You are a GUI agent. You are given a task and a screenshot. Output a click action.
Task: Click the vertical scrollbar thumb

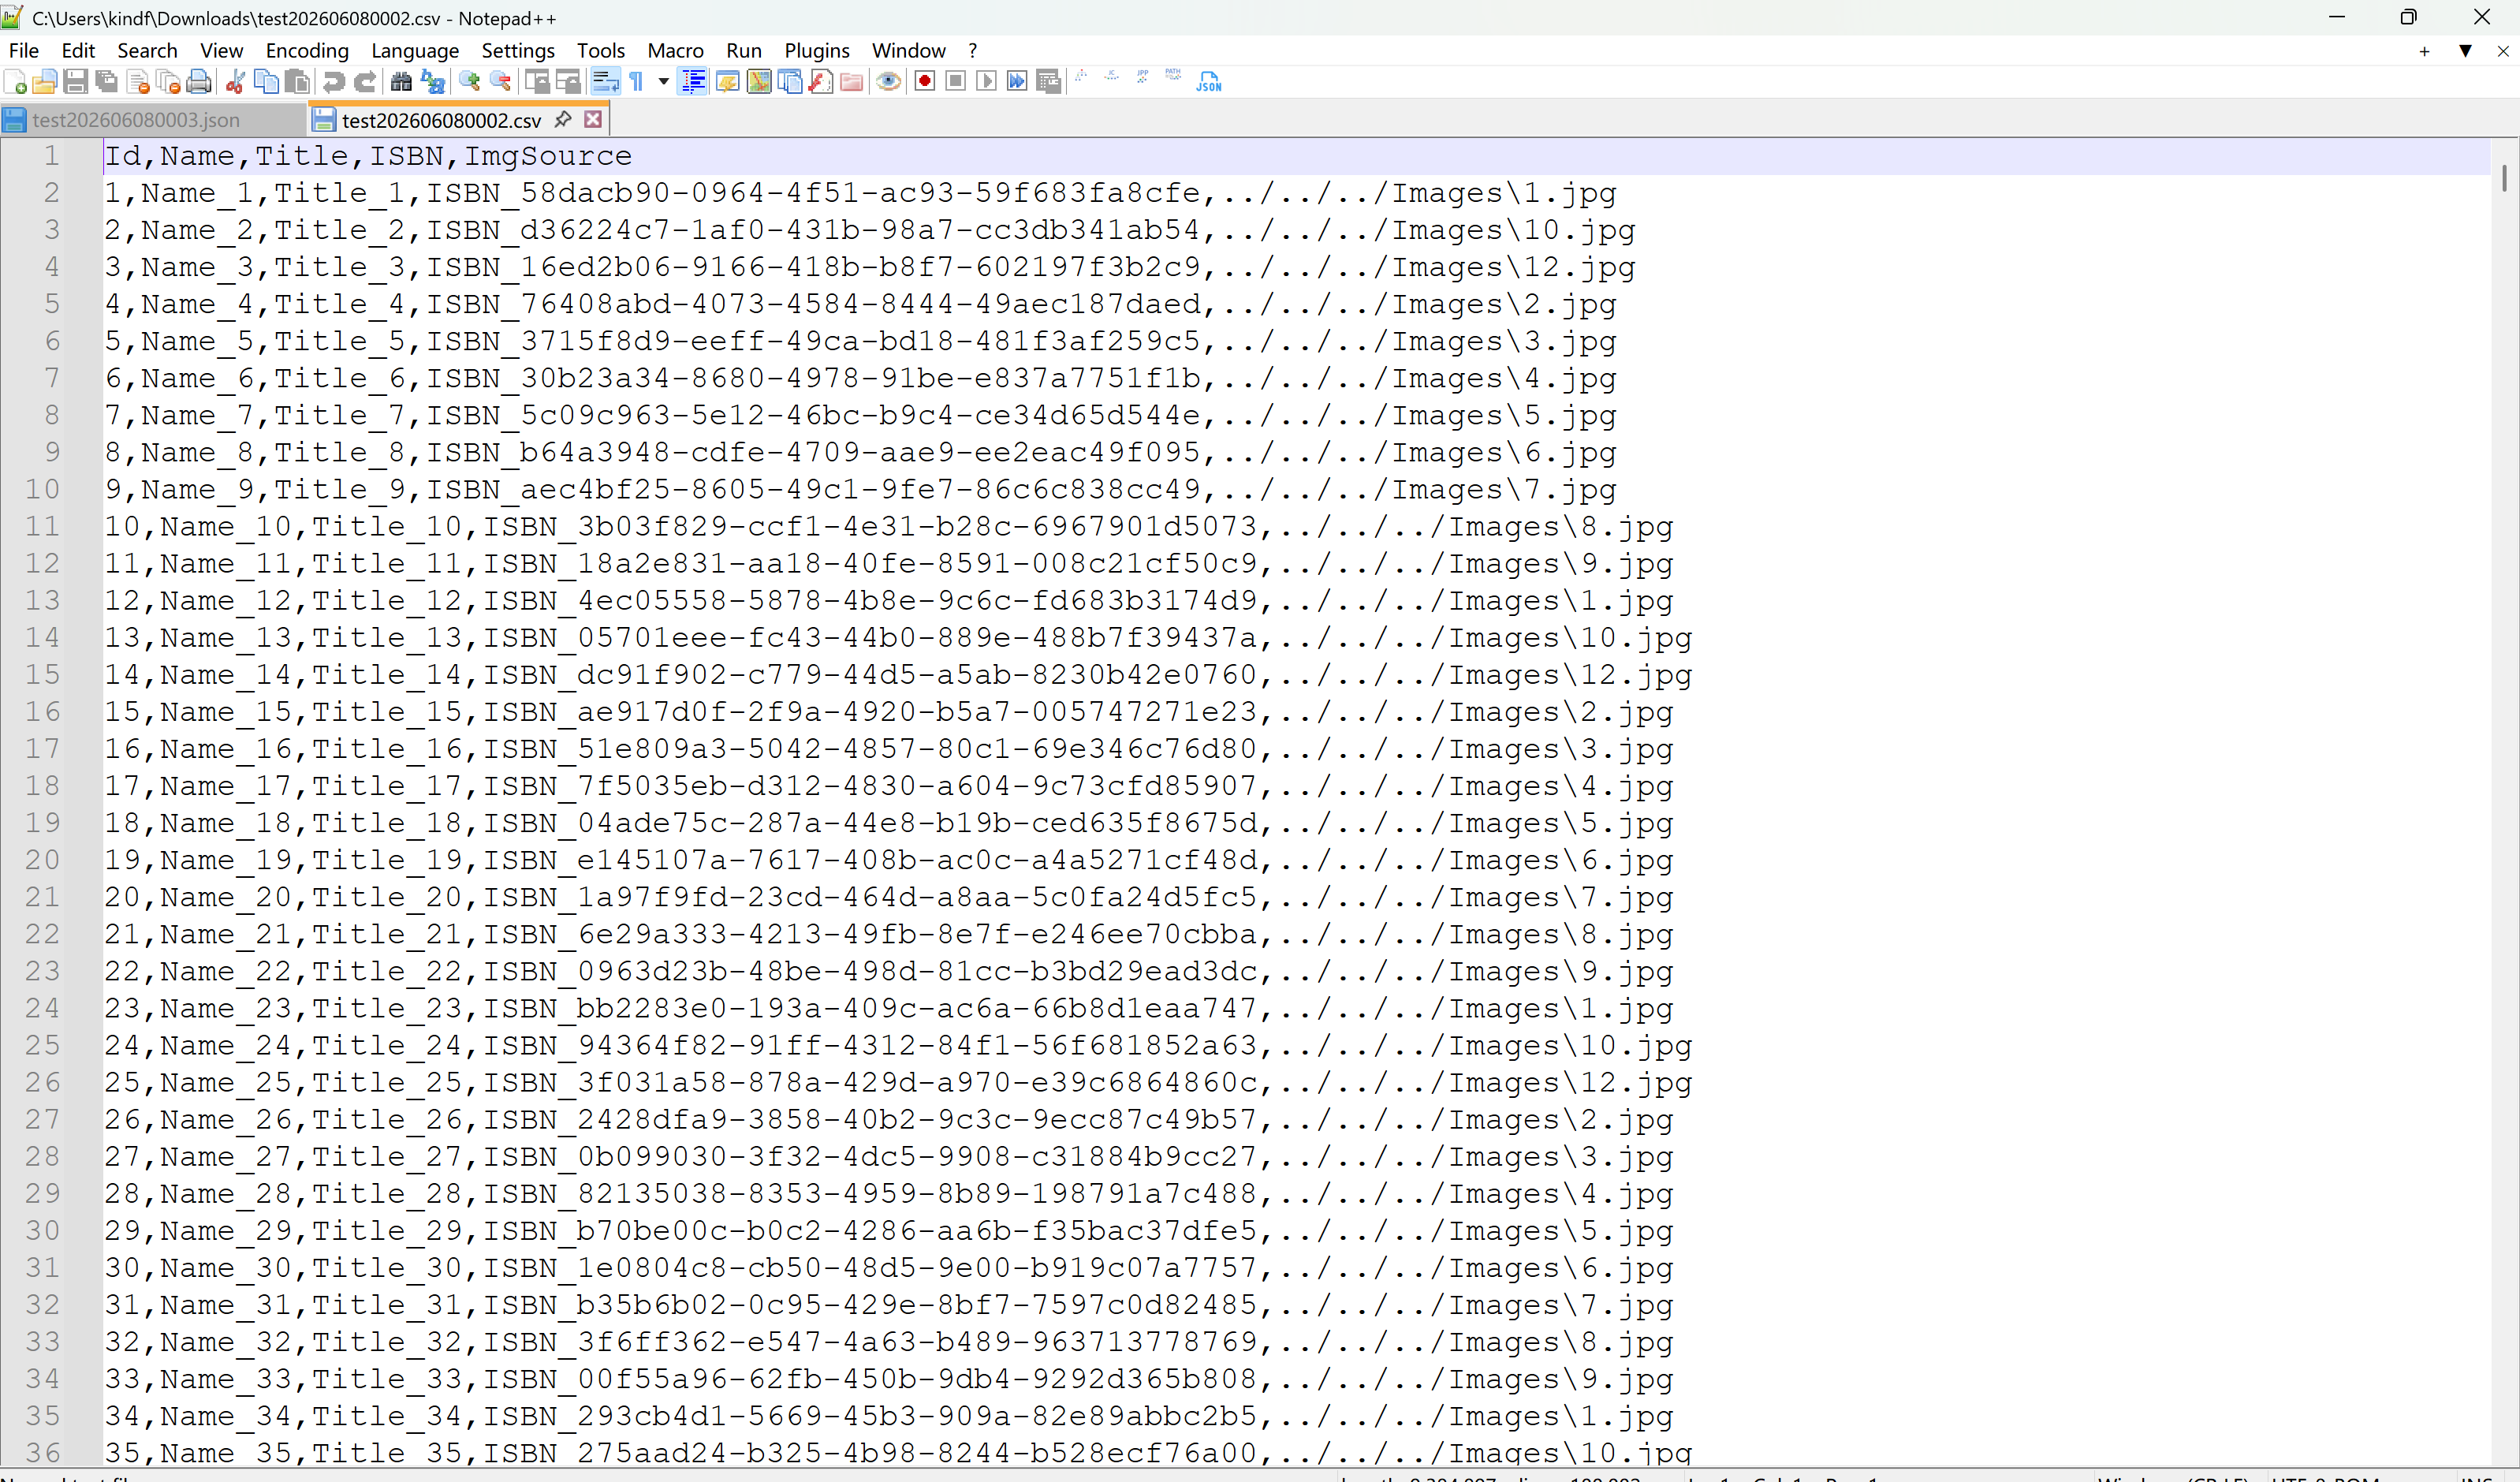click(2504, 178)
